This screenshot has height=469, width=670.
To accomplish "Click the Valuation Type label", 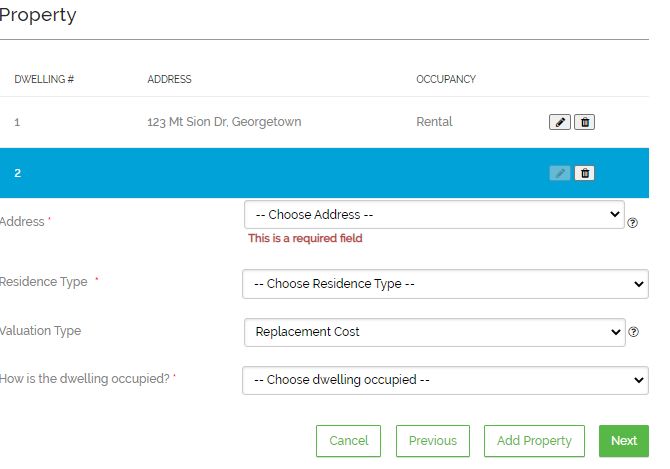I will click(x=40, y=331).
